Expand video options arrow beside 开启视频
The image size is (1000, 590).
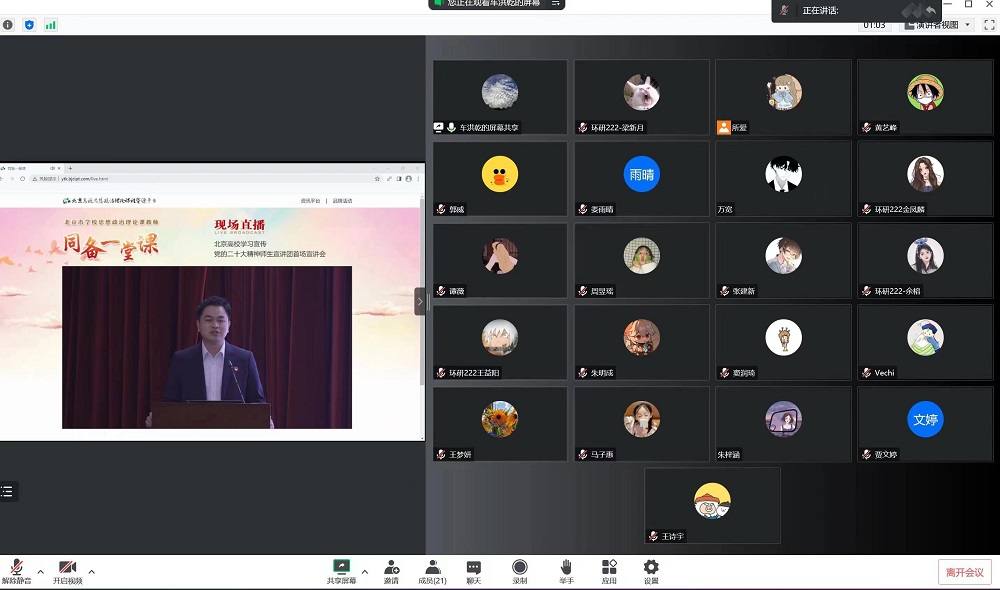coord(92,572)
